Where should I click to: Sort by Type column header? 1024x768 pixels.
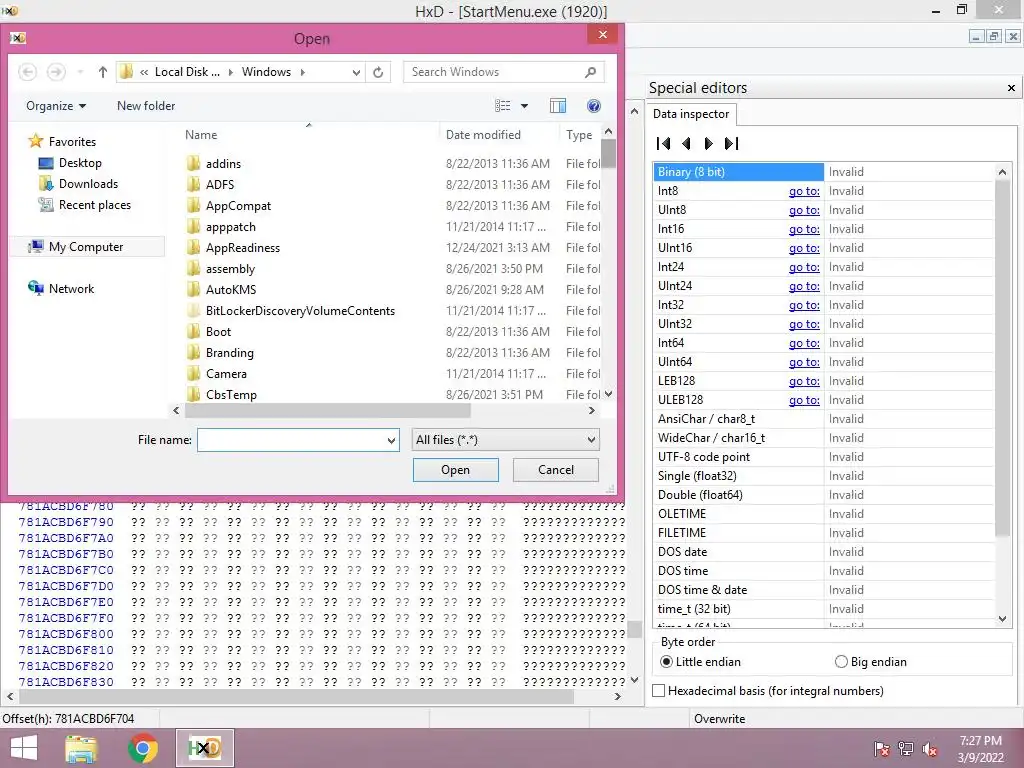click(x=579, y=135)
